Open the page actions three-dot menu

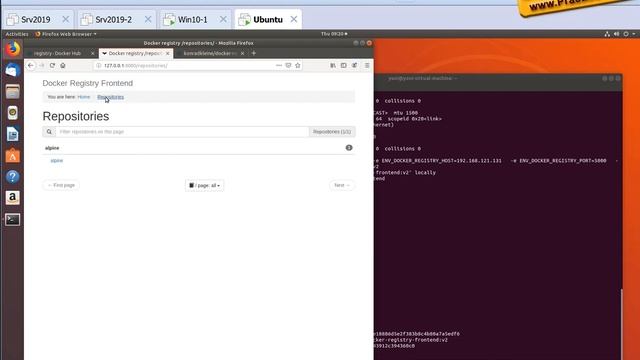279,65
